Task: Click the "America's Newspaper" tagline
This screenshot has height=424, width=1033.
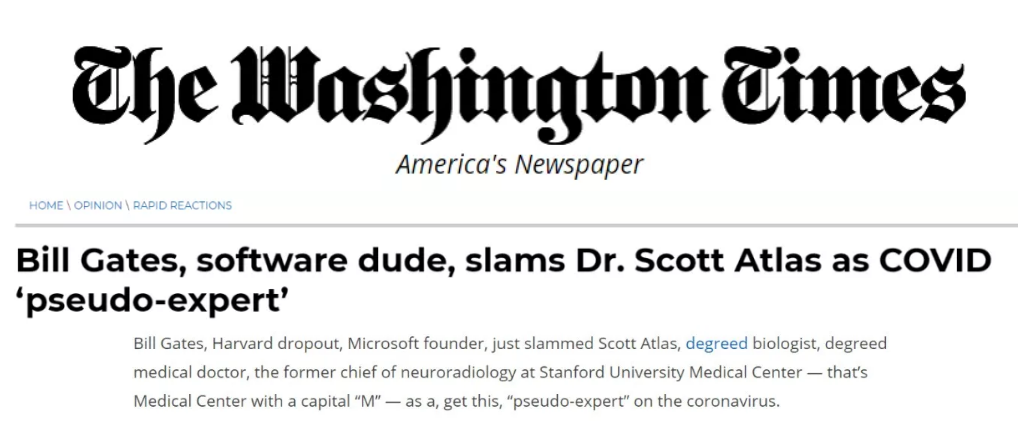Action: 519,164
